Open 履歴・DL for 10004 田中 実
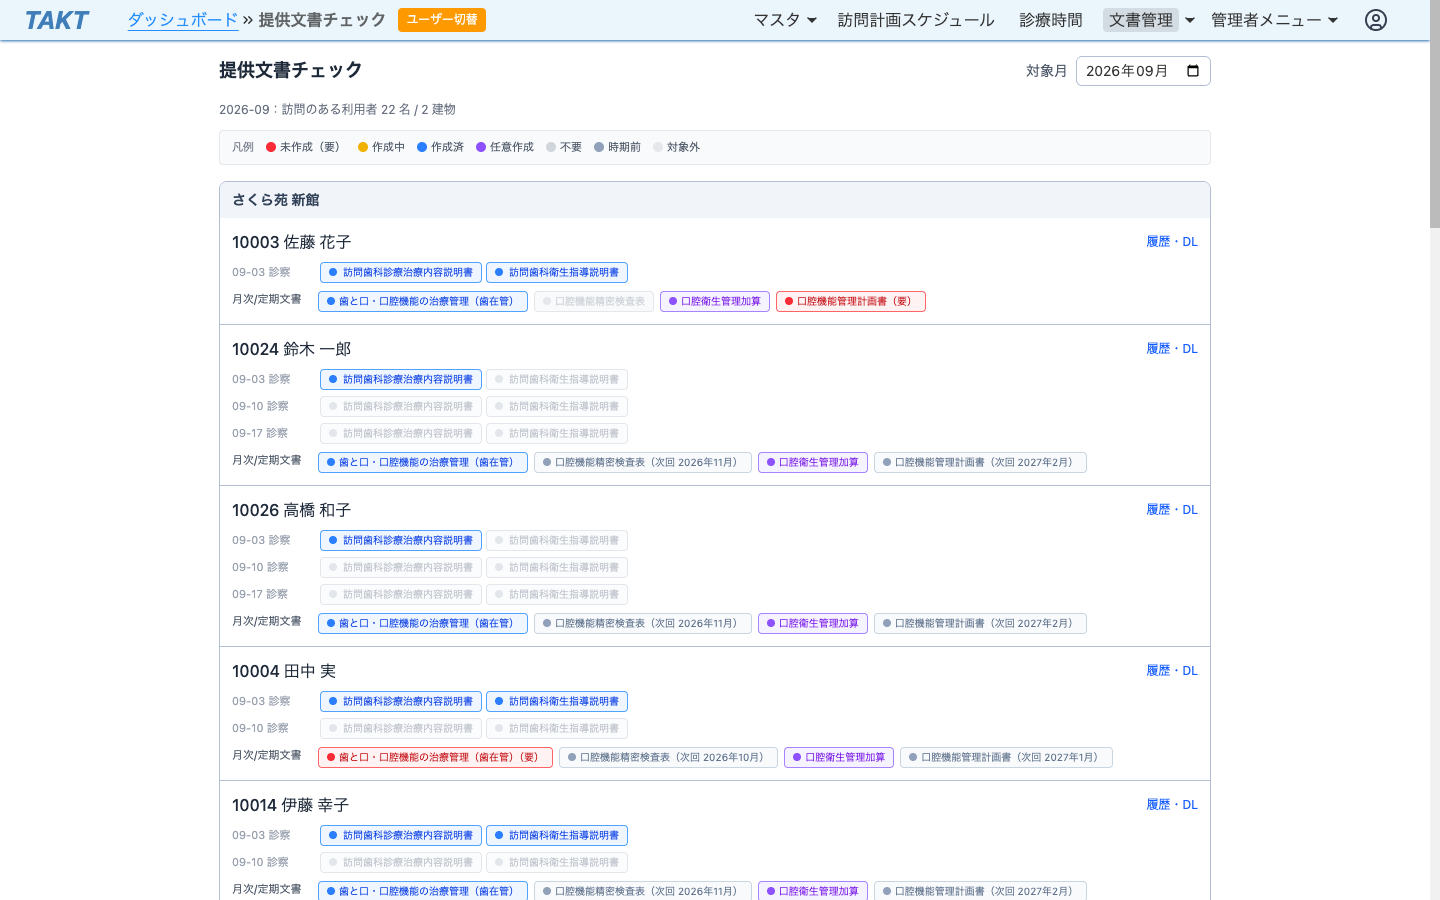This screenshot has height=900, width=1440. pos(1172,671)
